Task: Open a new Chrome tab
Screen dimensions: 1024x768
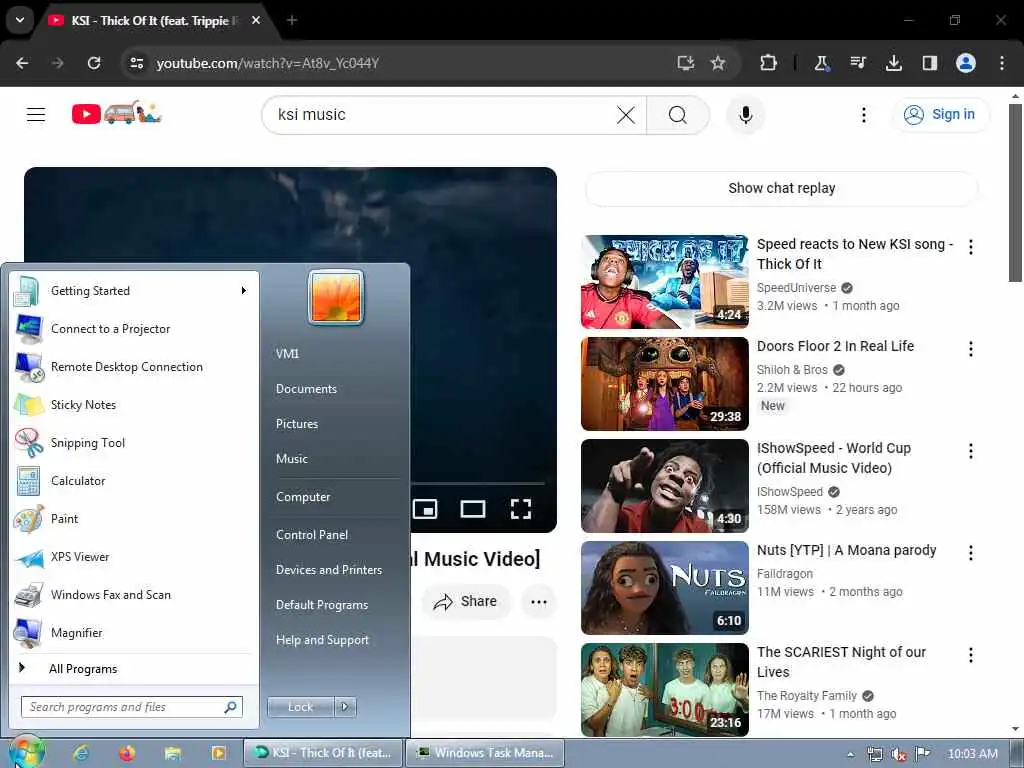Action: [x=292, y=20]
